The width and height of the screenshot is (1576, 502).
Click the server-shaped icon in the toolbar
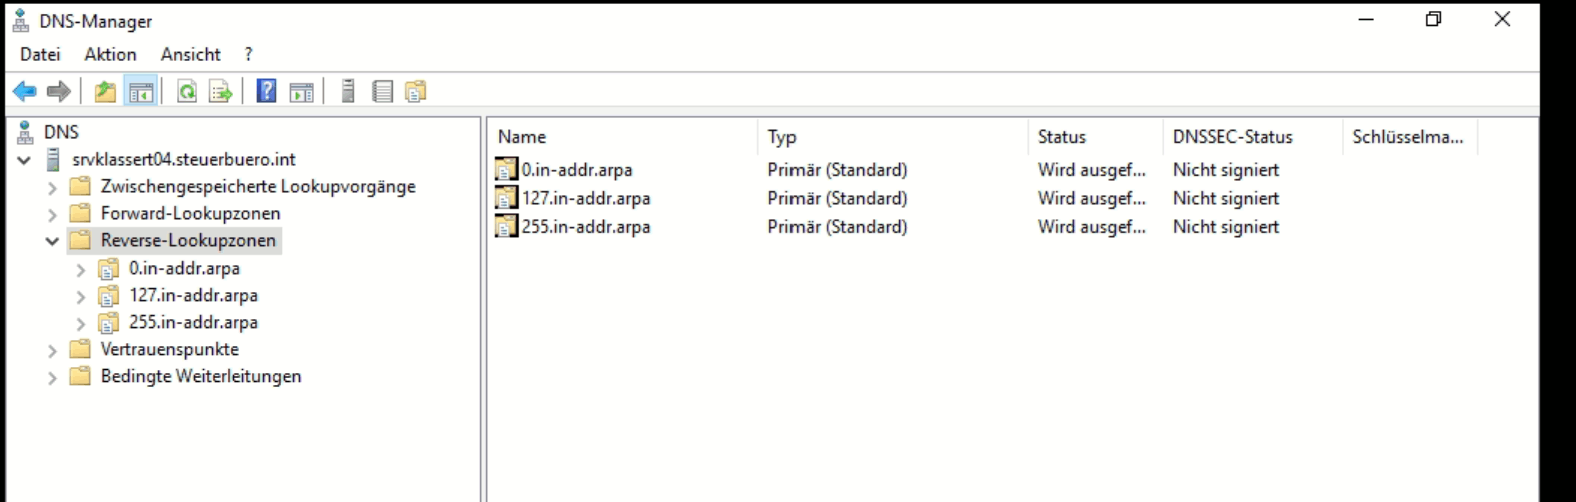tap(348, 92)
